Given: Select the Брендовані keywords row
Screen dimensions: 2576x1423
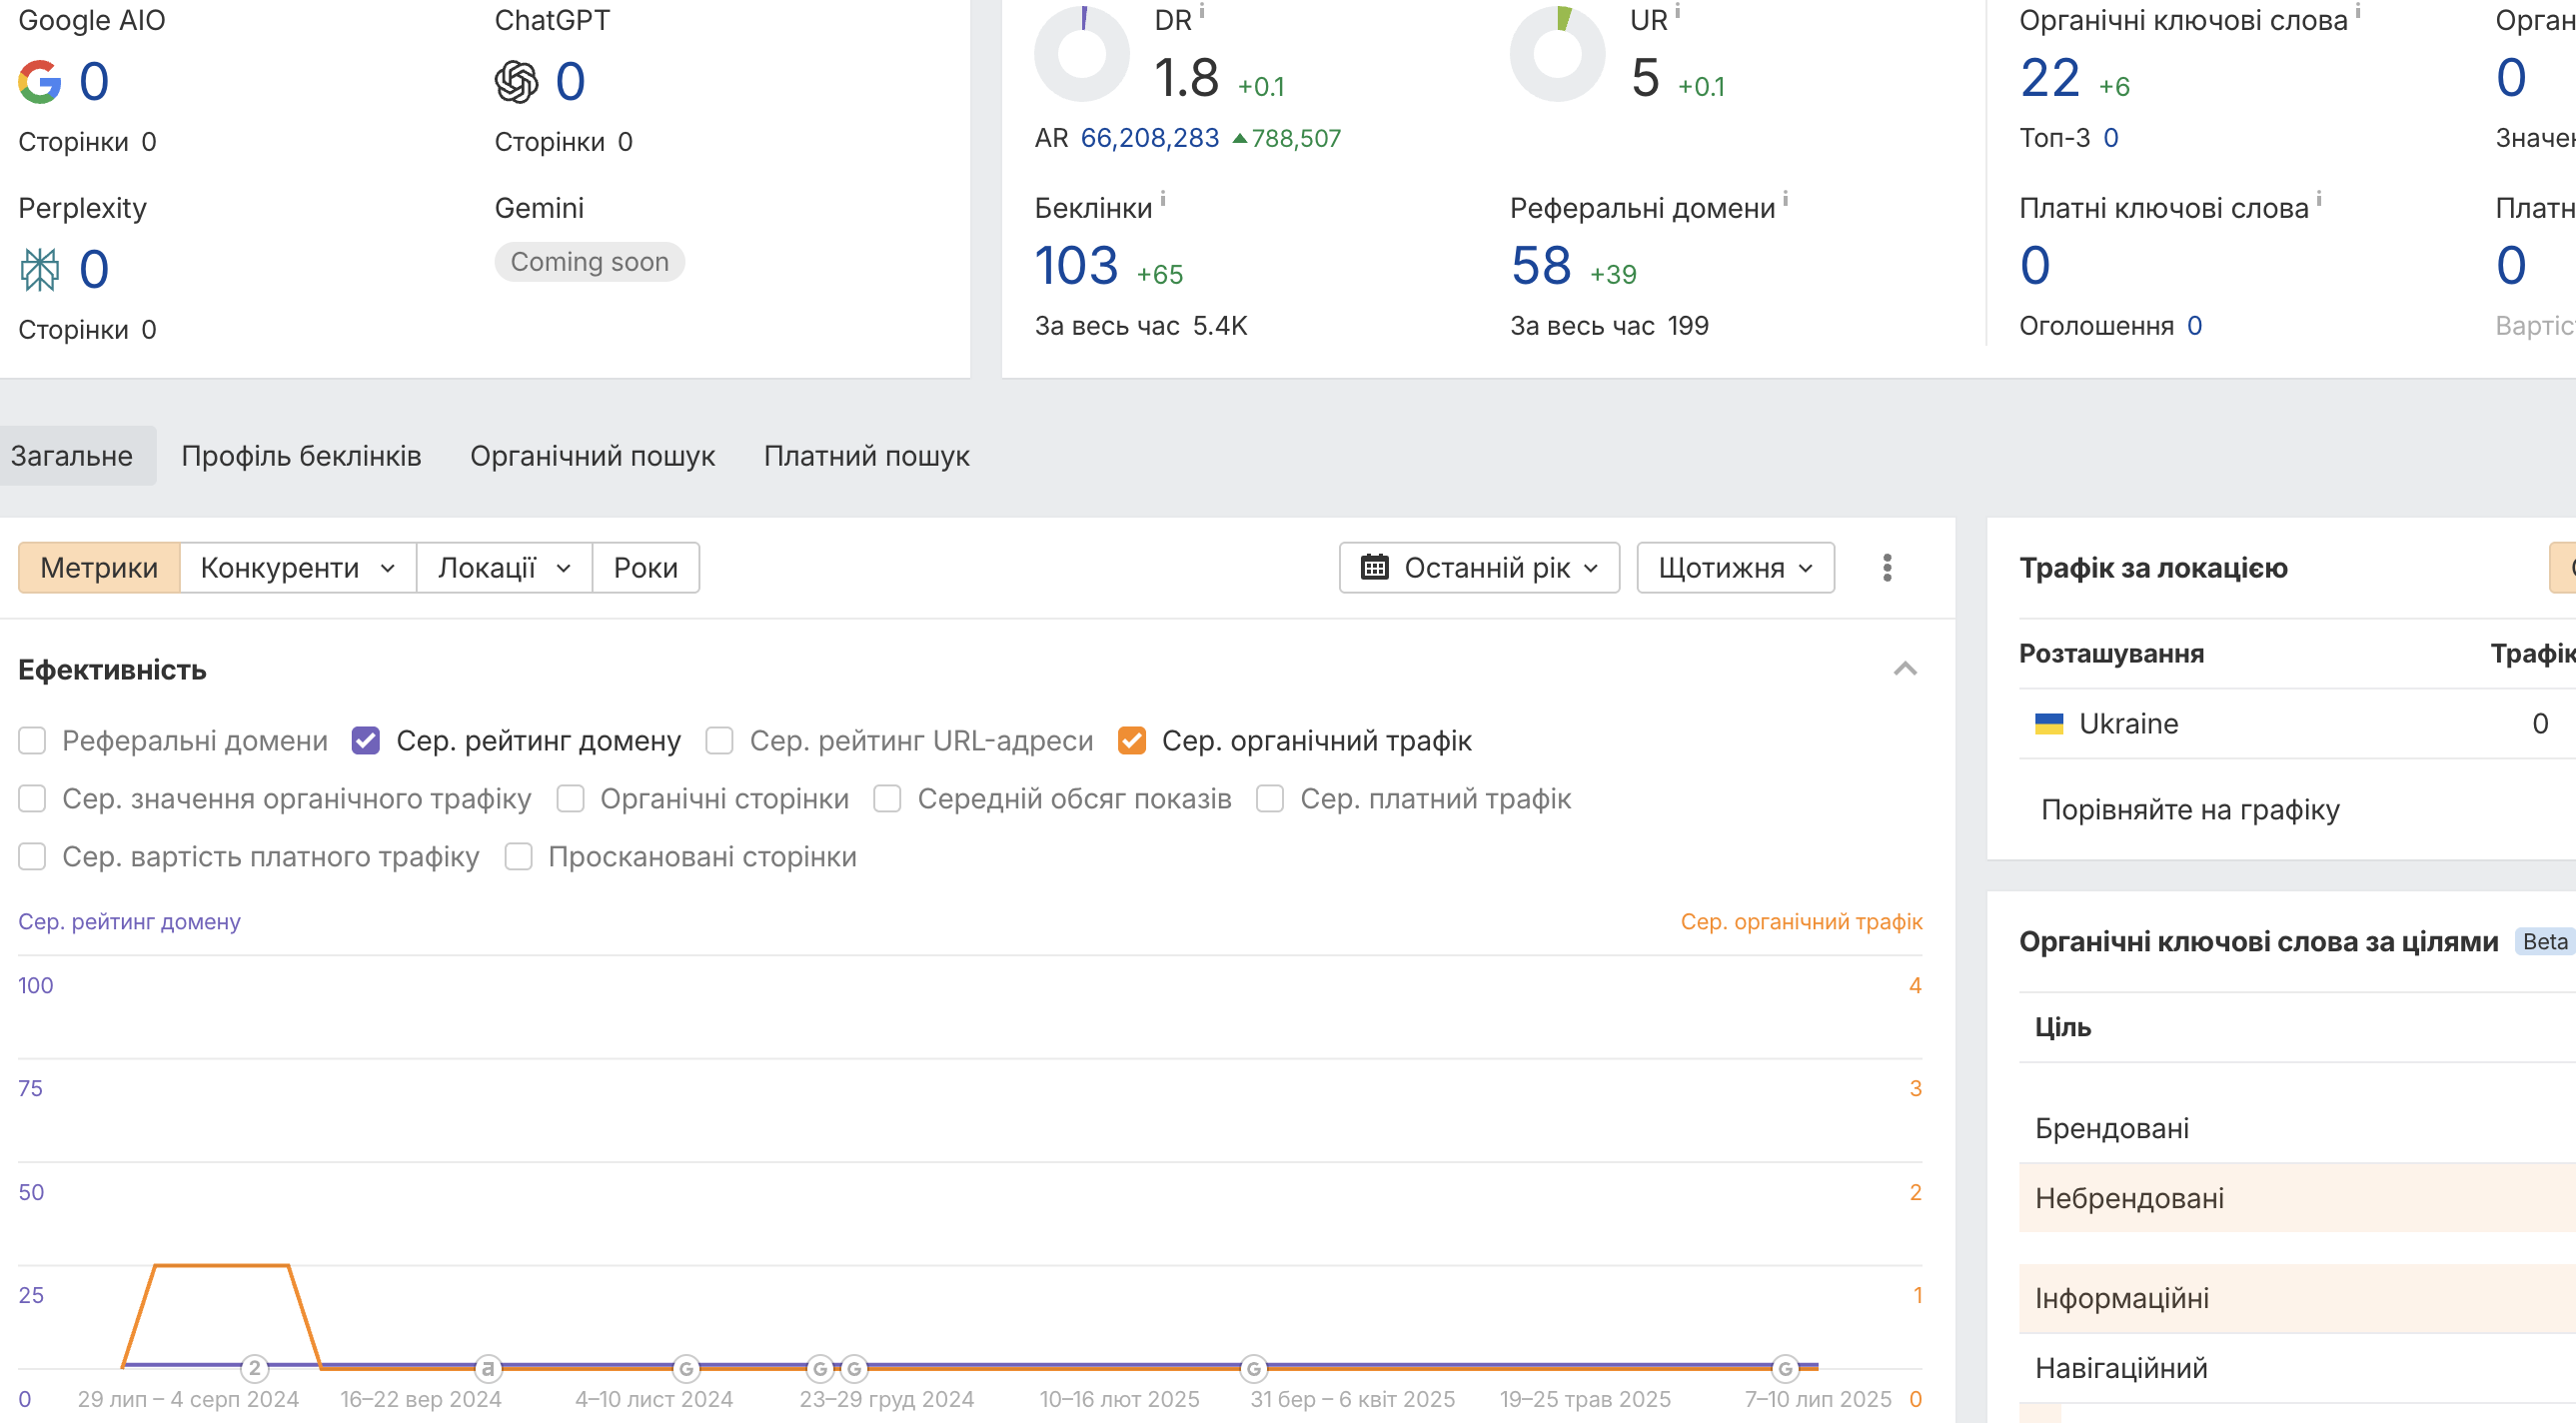Looking at the screenshot, I should pyautogui.click(x=2297, y=1128).
